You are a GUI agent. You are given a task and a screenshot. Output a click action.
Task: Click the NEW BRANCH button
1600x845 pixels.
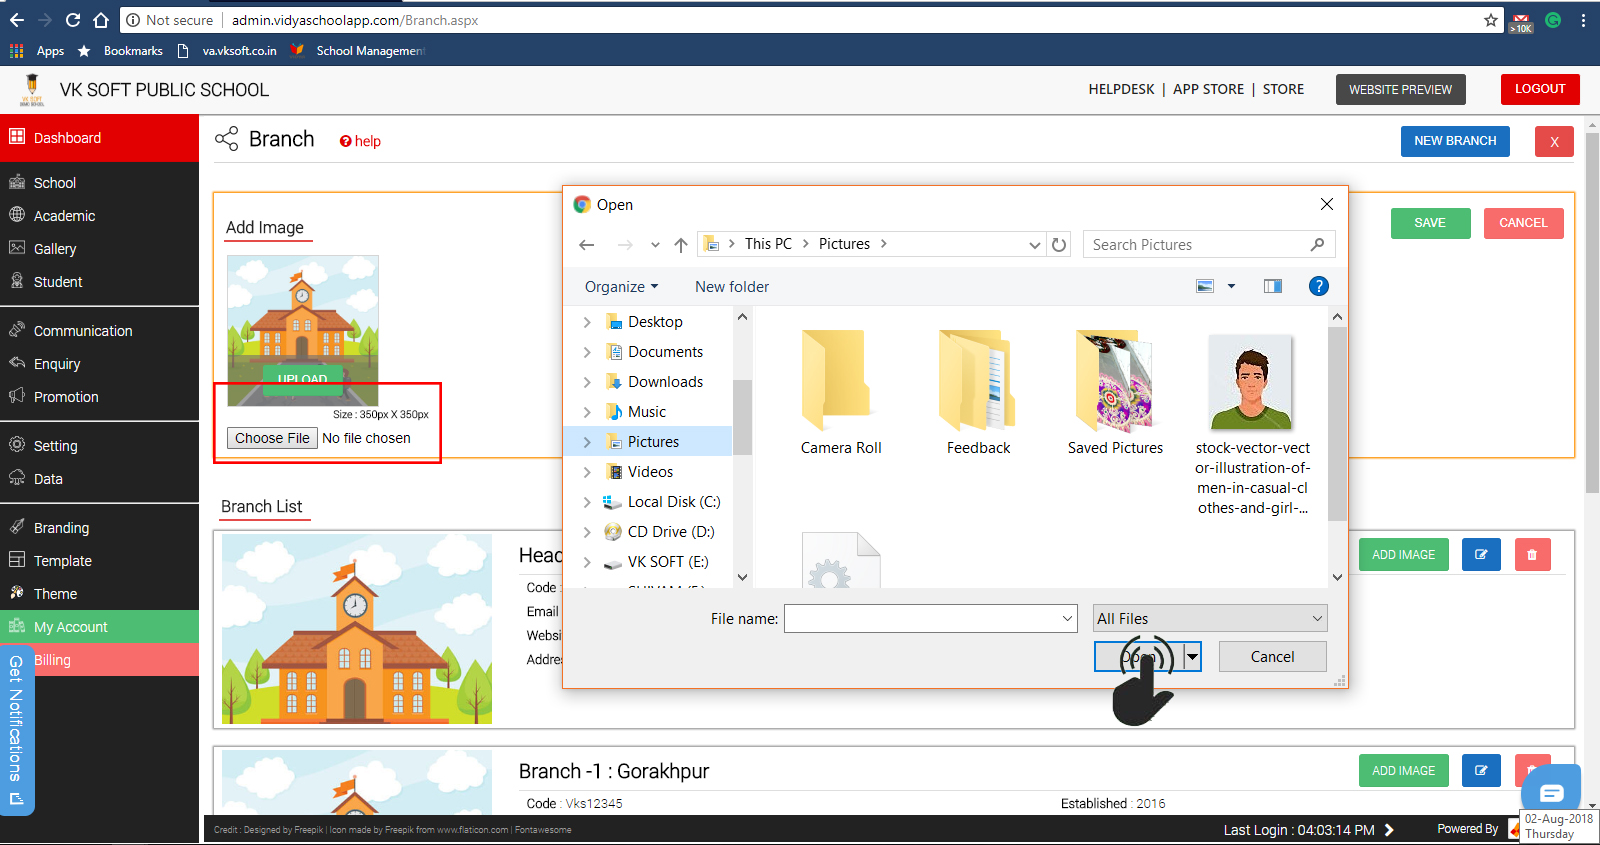click(1455, 141)
